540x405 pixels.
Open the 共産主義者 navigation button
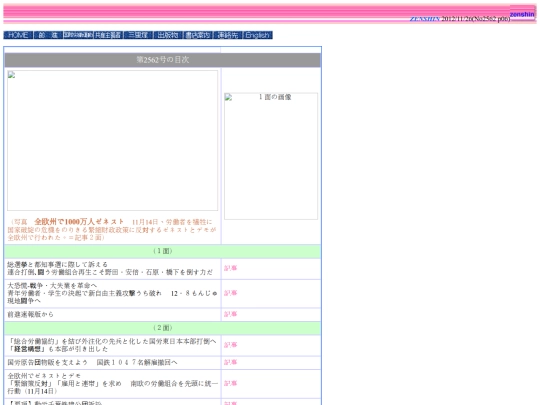click(x=108, y=35)
